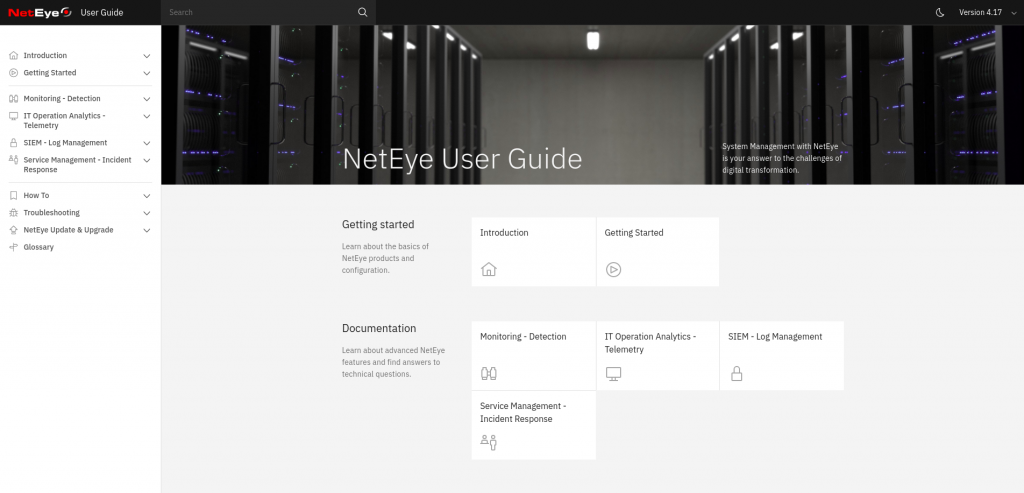This screenshot has width=1024, height=493.
Task: Expand the NetEye Update & Upgrade chevron
Action: click(147, 231)
